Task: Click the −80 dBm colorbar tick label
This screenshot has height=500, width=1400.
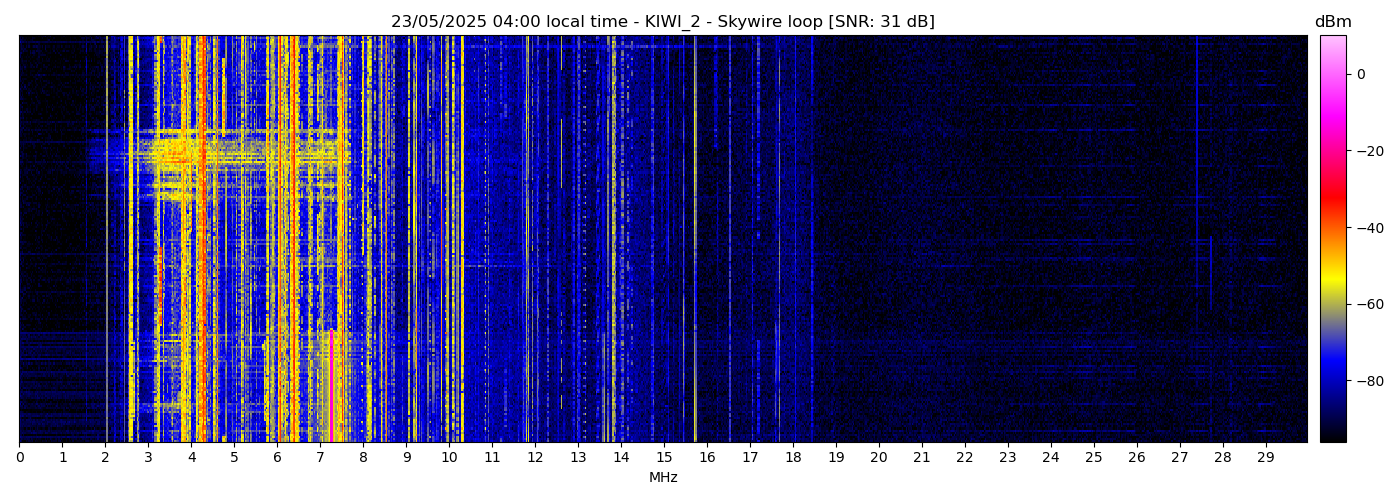Action: click(x=1367, y=381)
